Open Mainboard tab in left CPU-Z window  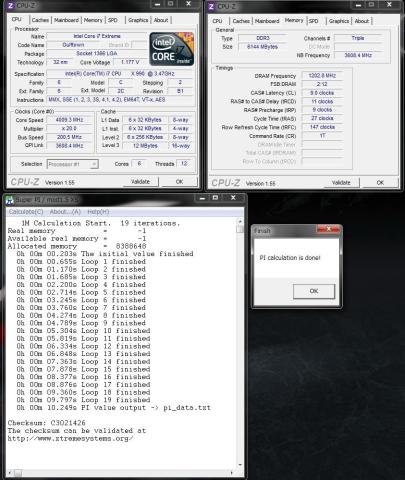pos(66,20)
